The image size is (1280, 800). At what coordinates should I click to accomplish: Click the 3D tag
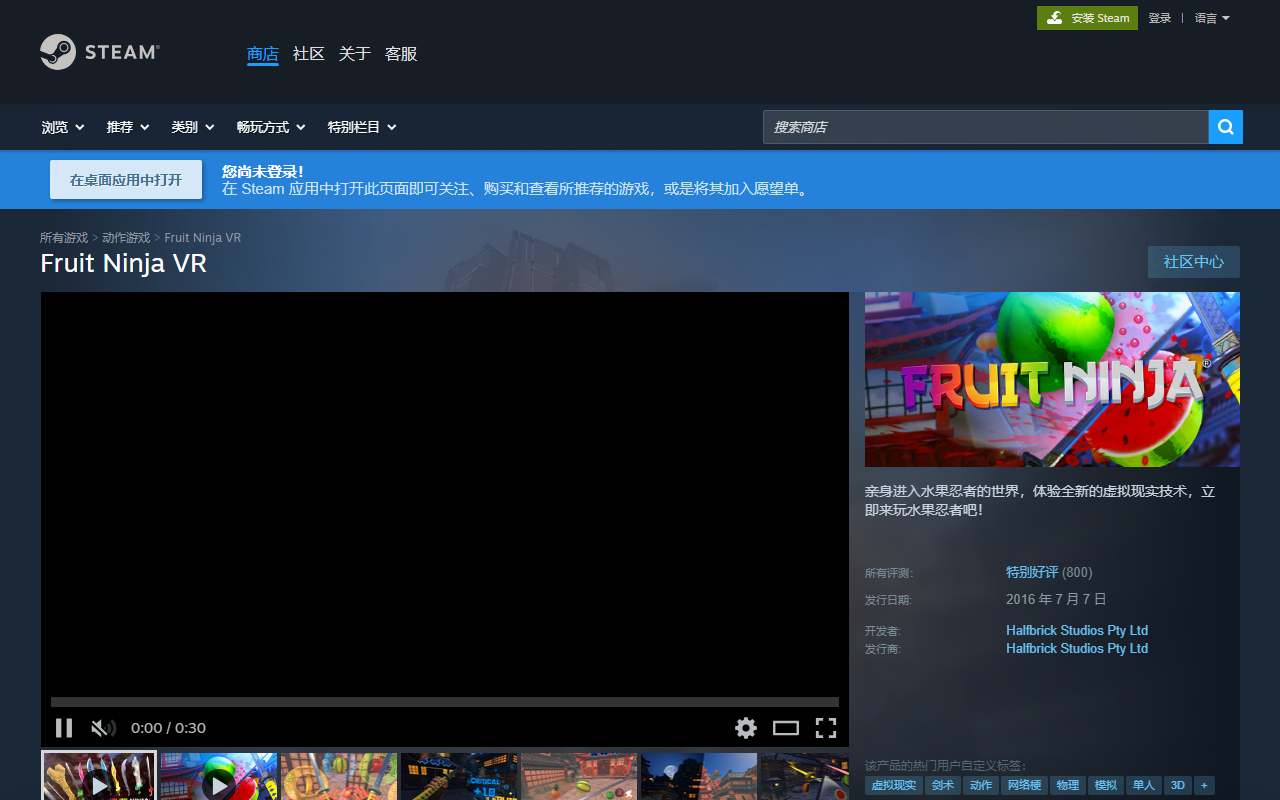1178,786
